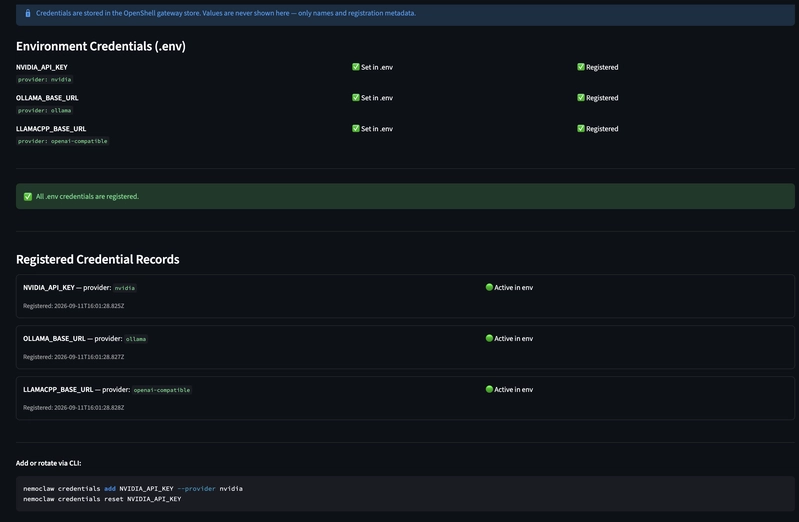Viewport: 799px width, 522px height.
Task: Click NVIDIA_API_KEY 'Set in .env' green checkmark
Action: click(x=356, y=67)
